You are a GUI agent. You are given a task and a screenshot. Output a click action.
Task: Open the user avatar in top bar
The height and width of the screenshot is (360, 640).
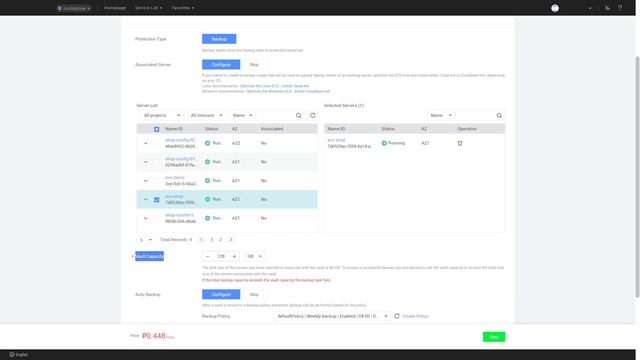point(555,8)
